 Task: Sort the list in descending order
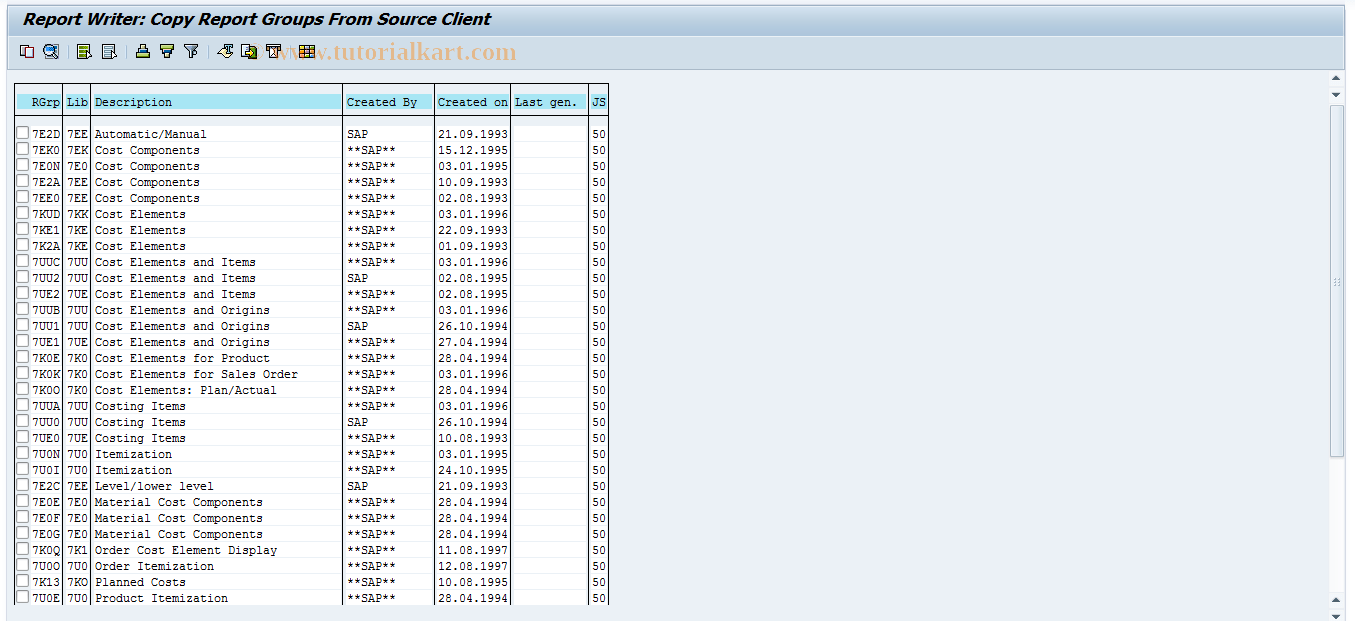166,51
